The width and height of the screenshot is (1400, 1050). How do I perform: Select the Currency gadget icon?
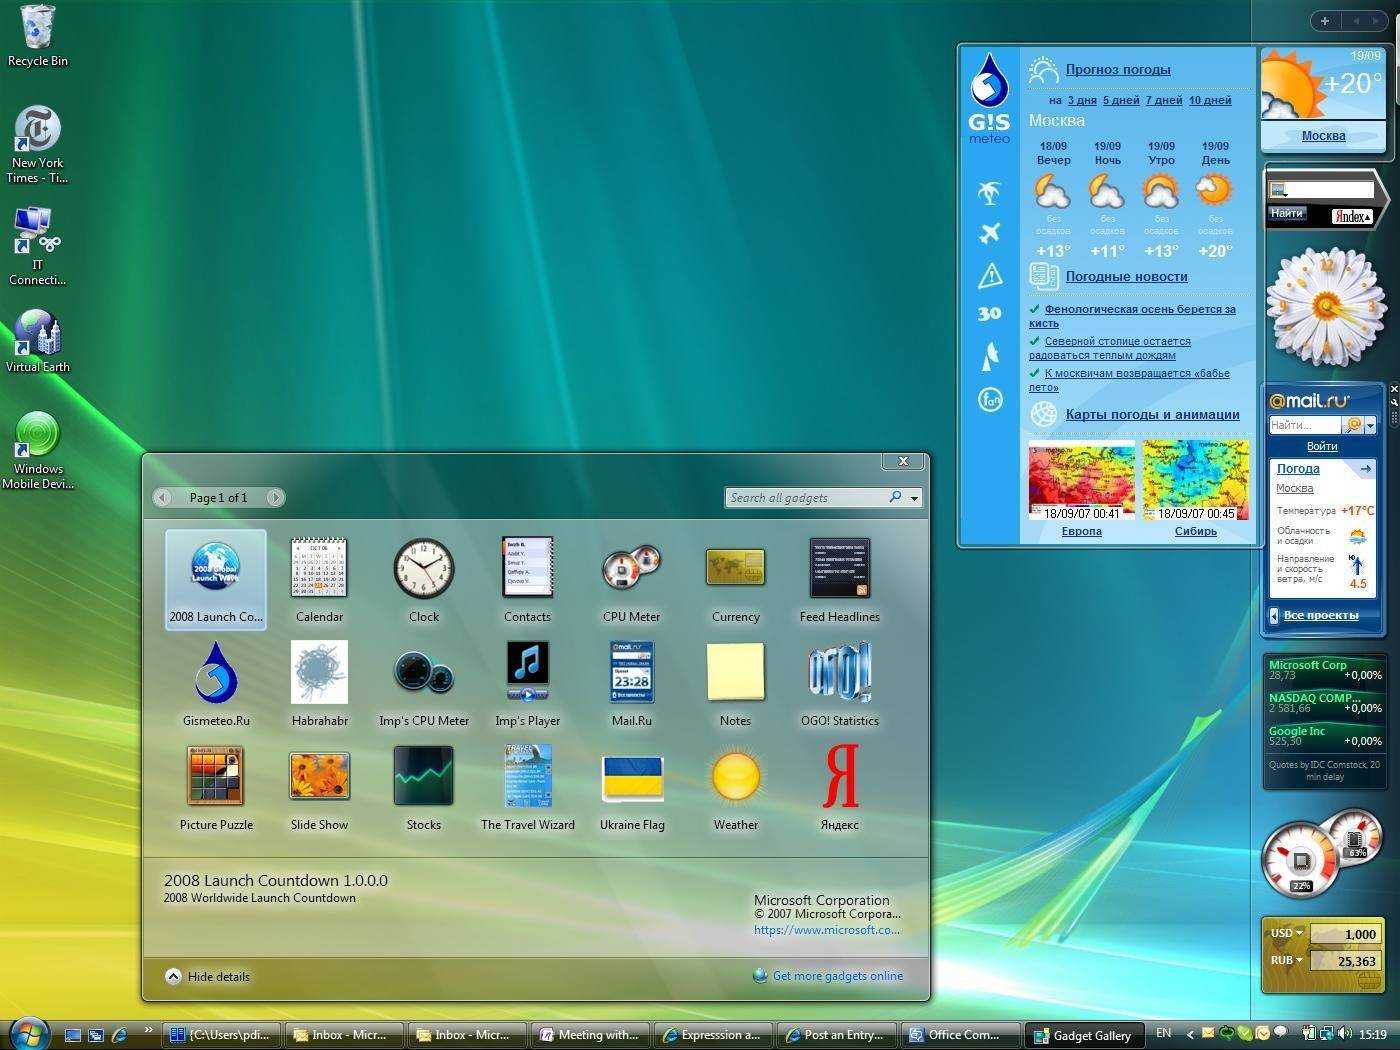click(735, 569)
